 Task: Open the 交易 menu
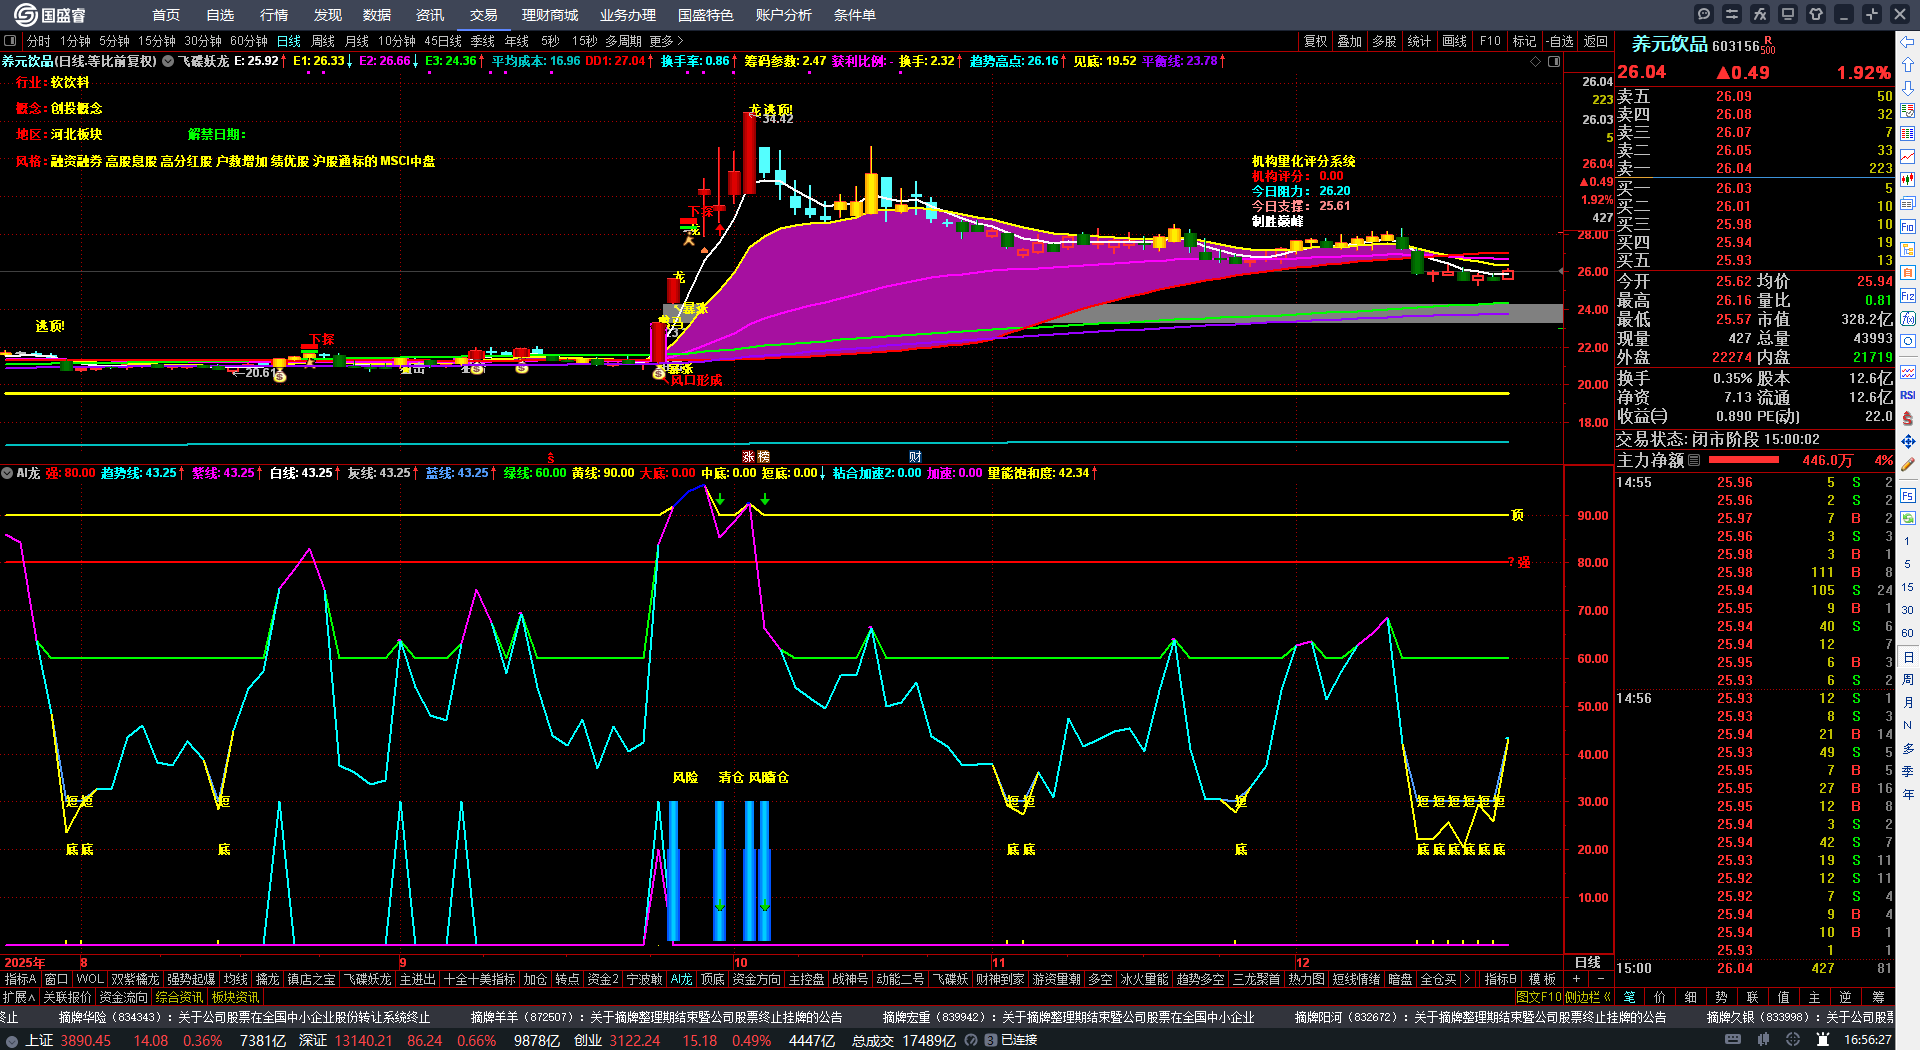(484, 15)
